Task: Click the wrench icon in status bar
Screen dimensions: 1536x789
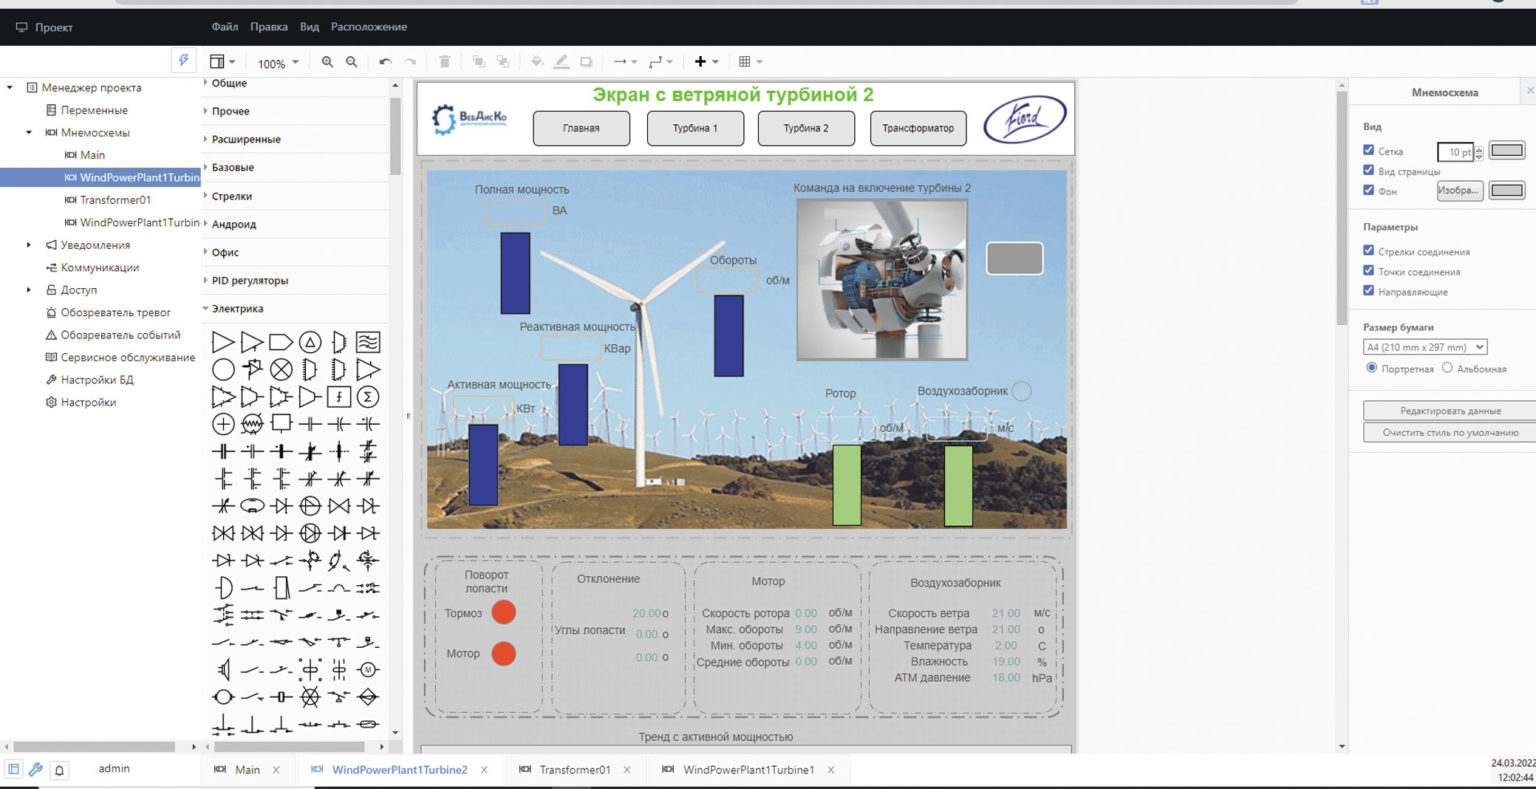Action: pos(36,770)
